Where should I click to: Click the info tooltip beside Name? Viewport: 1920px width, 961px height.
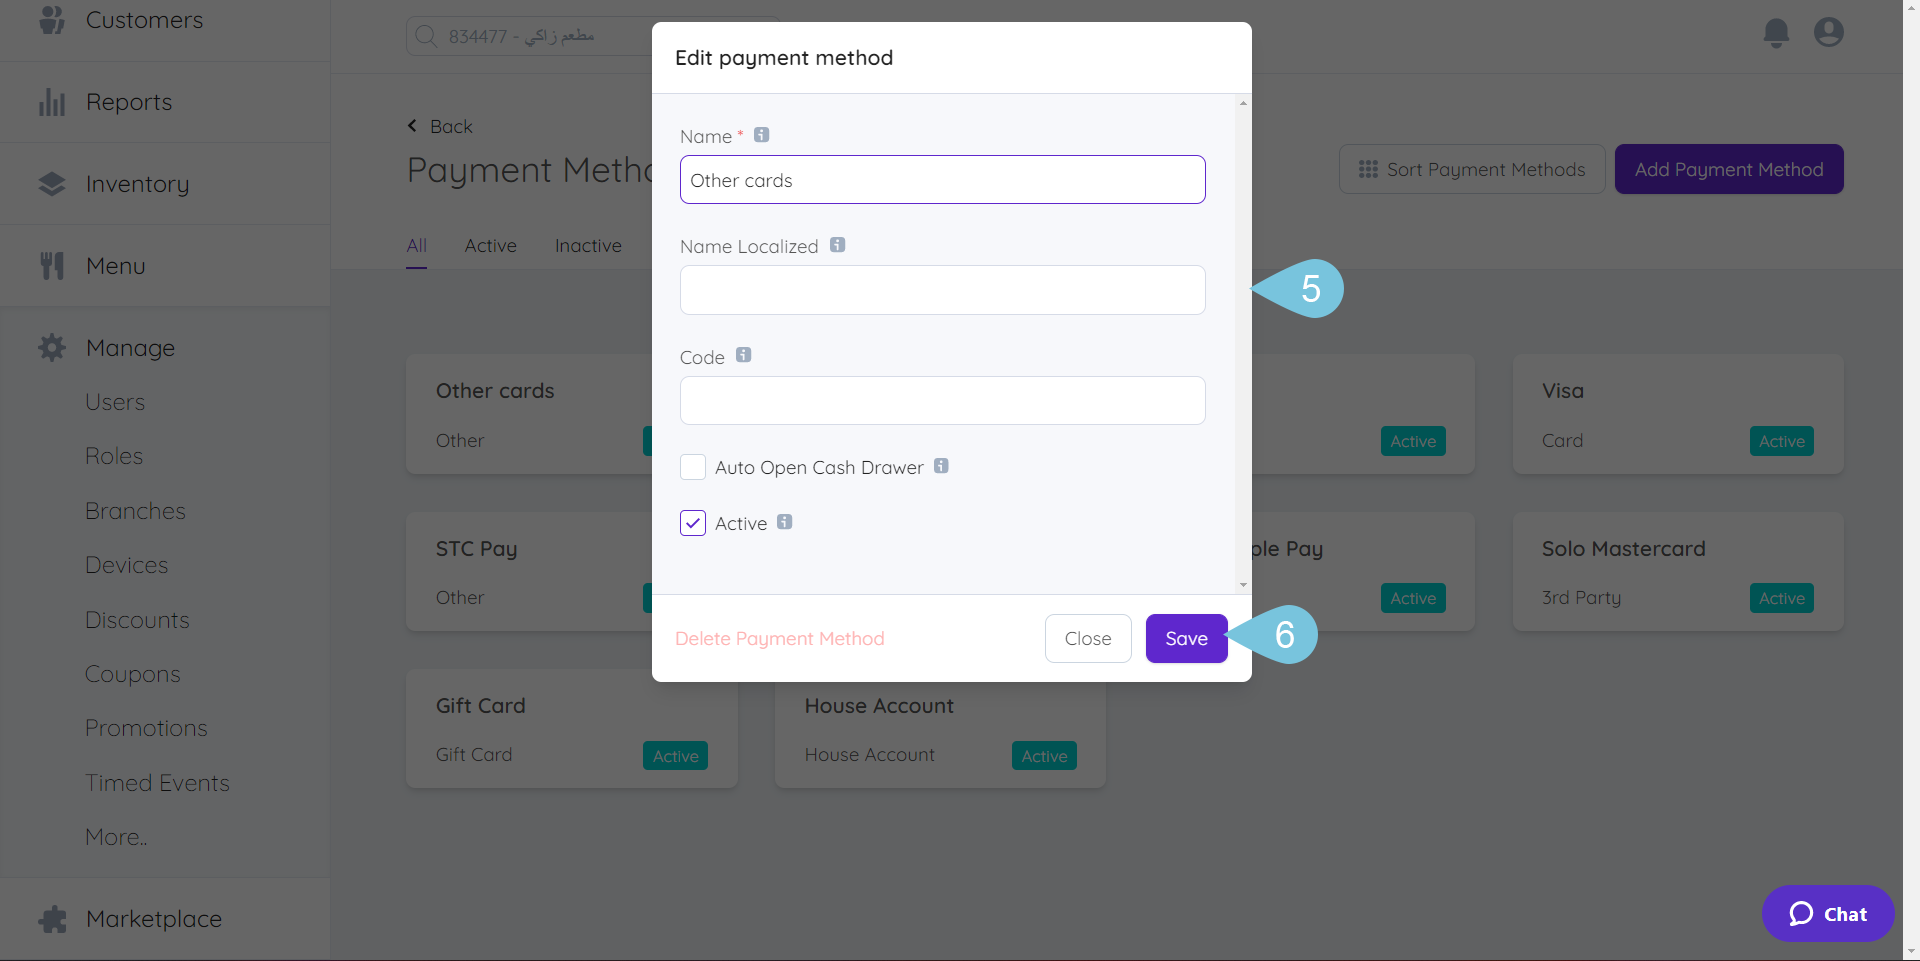tap(761, 134)
